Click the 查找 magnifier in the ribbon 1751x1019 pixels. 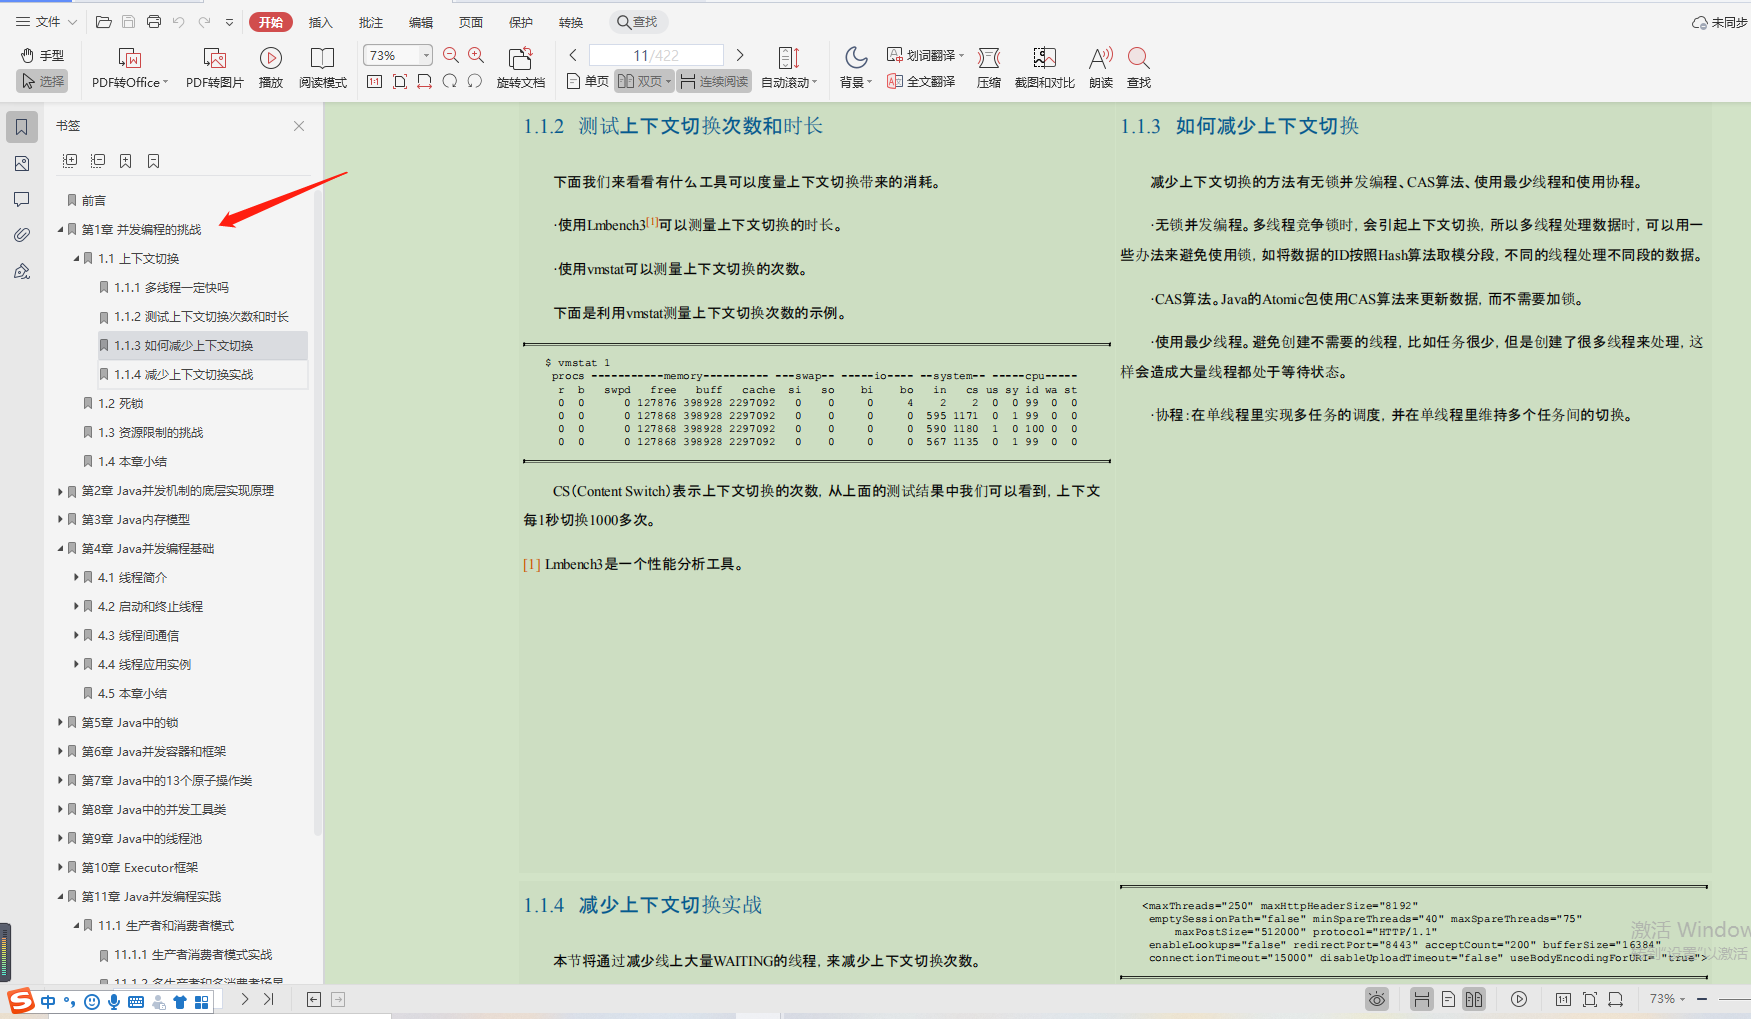1139,68
